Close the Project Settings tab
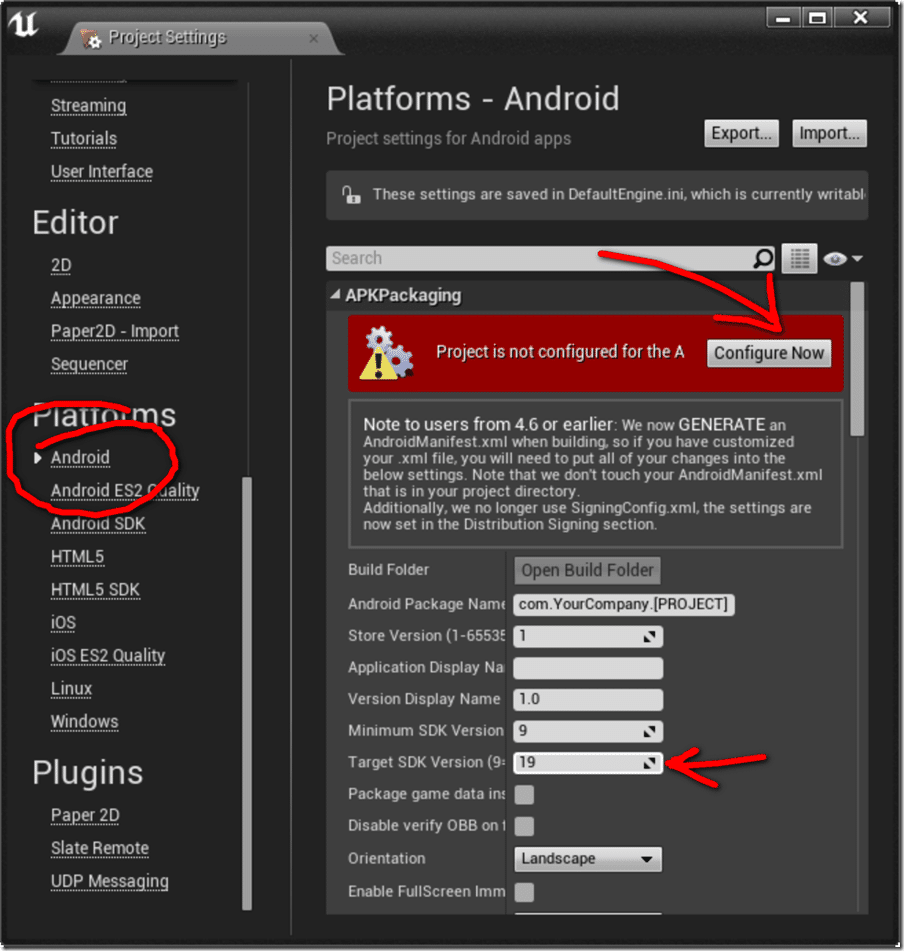This screenshot has width=904, height=951. point(313,39)
